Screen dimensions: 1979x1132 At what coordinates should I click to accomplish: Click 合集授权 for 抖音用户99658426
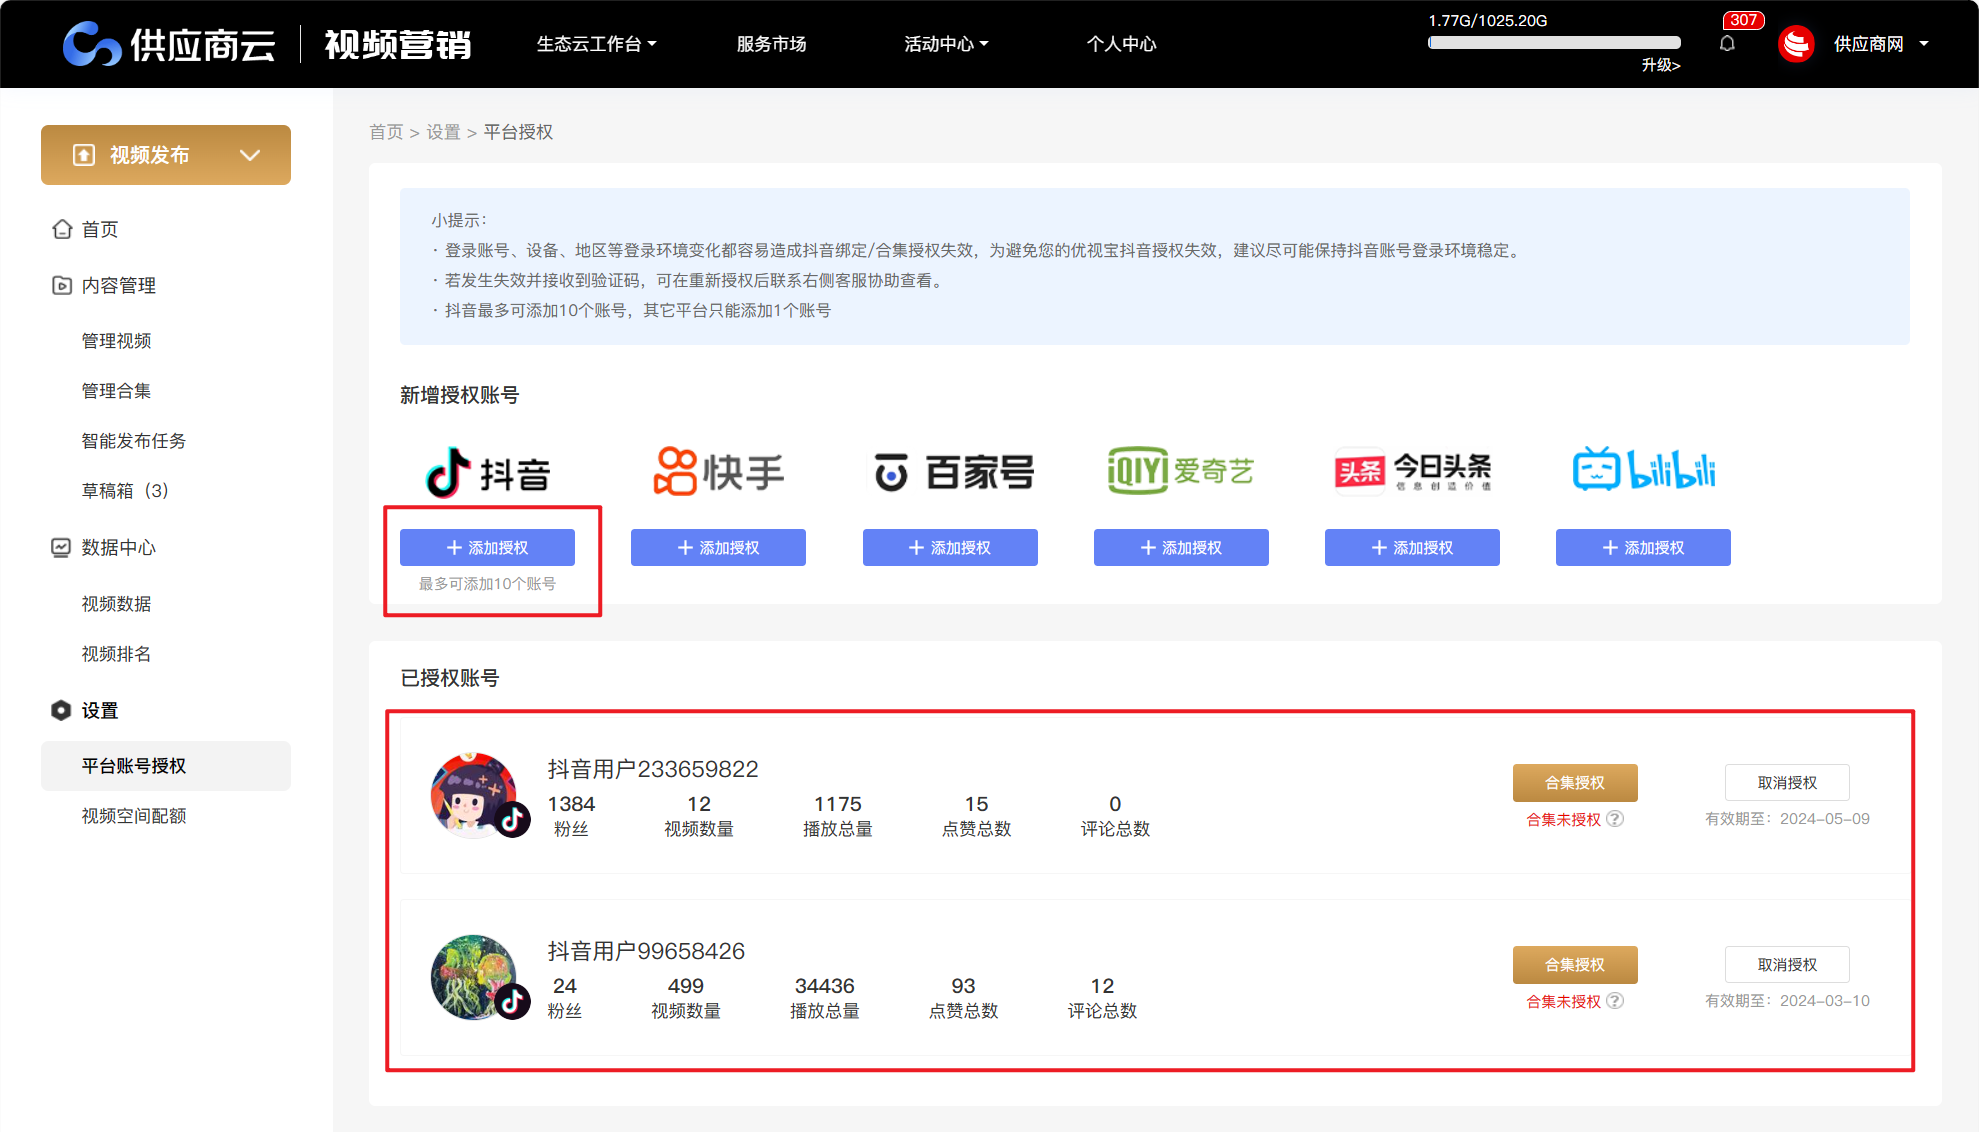[1575, 965]
